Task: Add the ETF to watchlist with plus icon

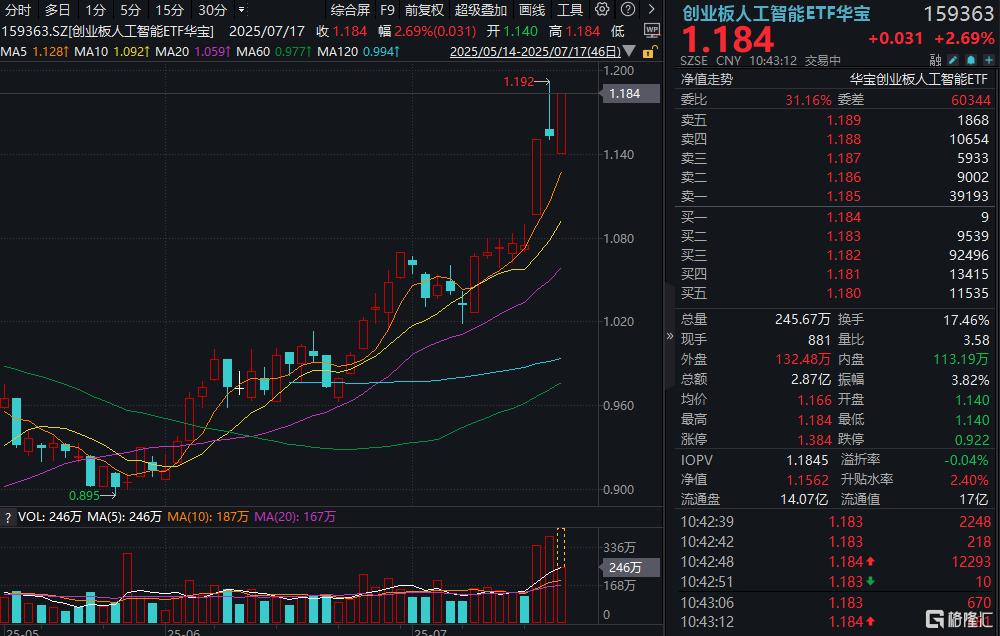Action: tap(989, 60)
